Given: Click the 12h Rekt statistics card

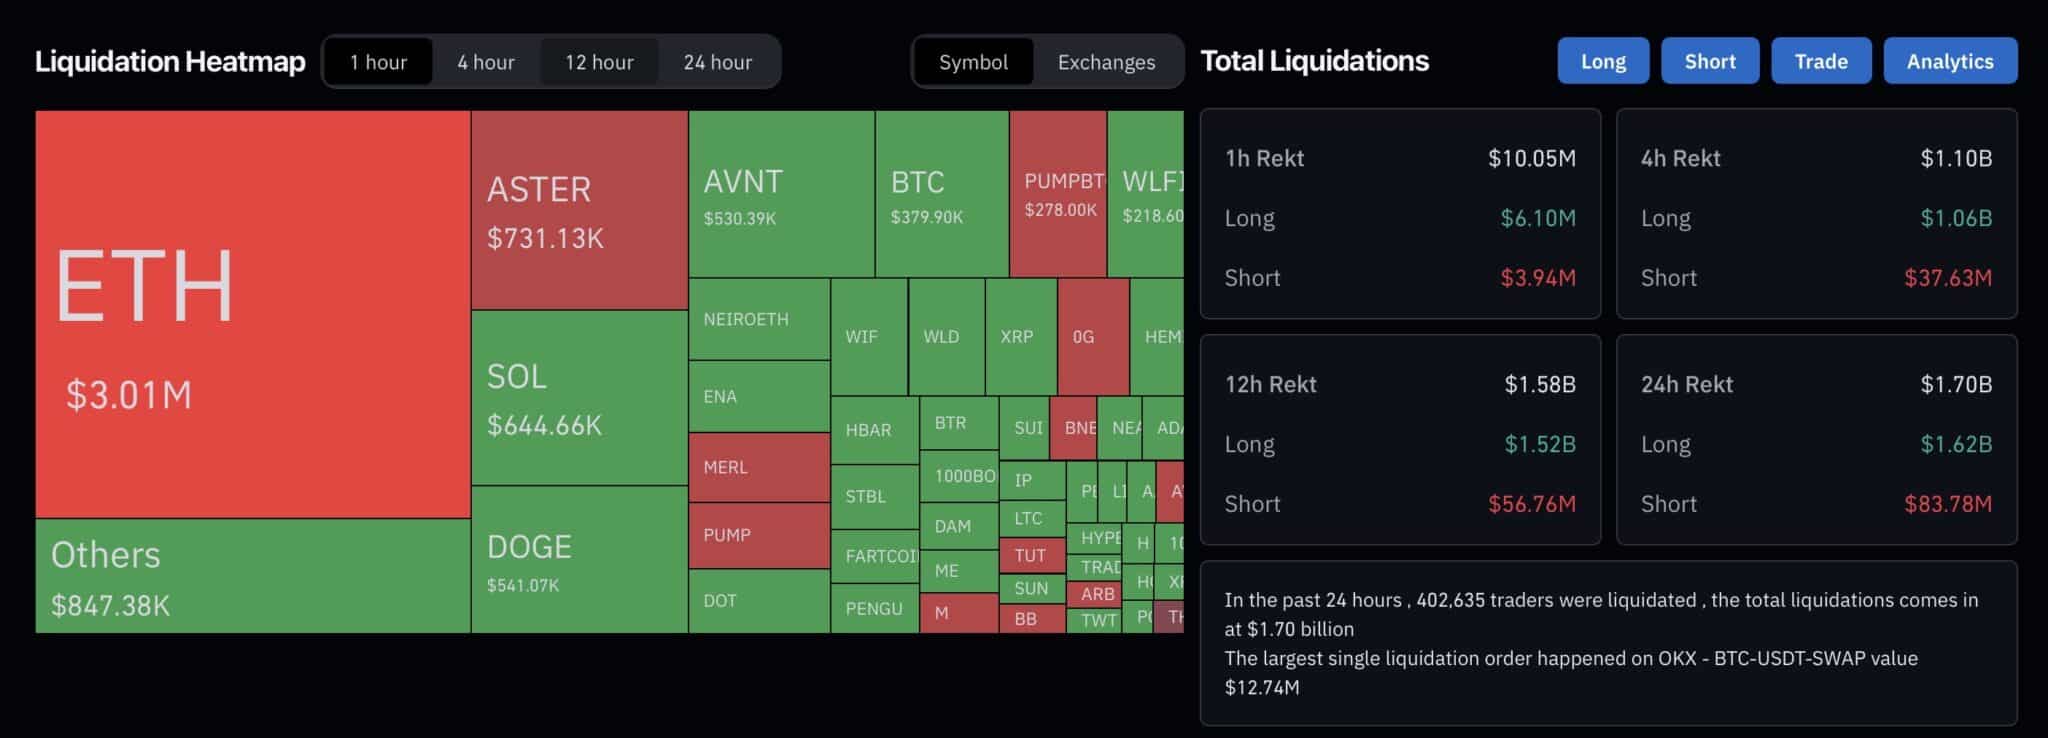Looking at the screenshot, I should [1400, 440].
